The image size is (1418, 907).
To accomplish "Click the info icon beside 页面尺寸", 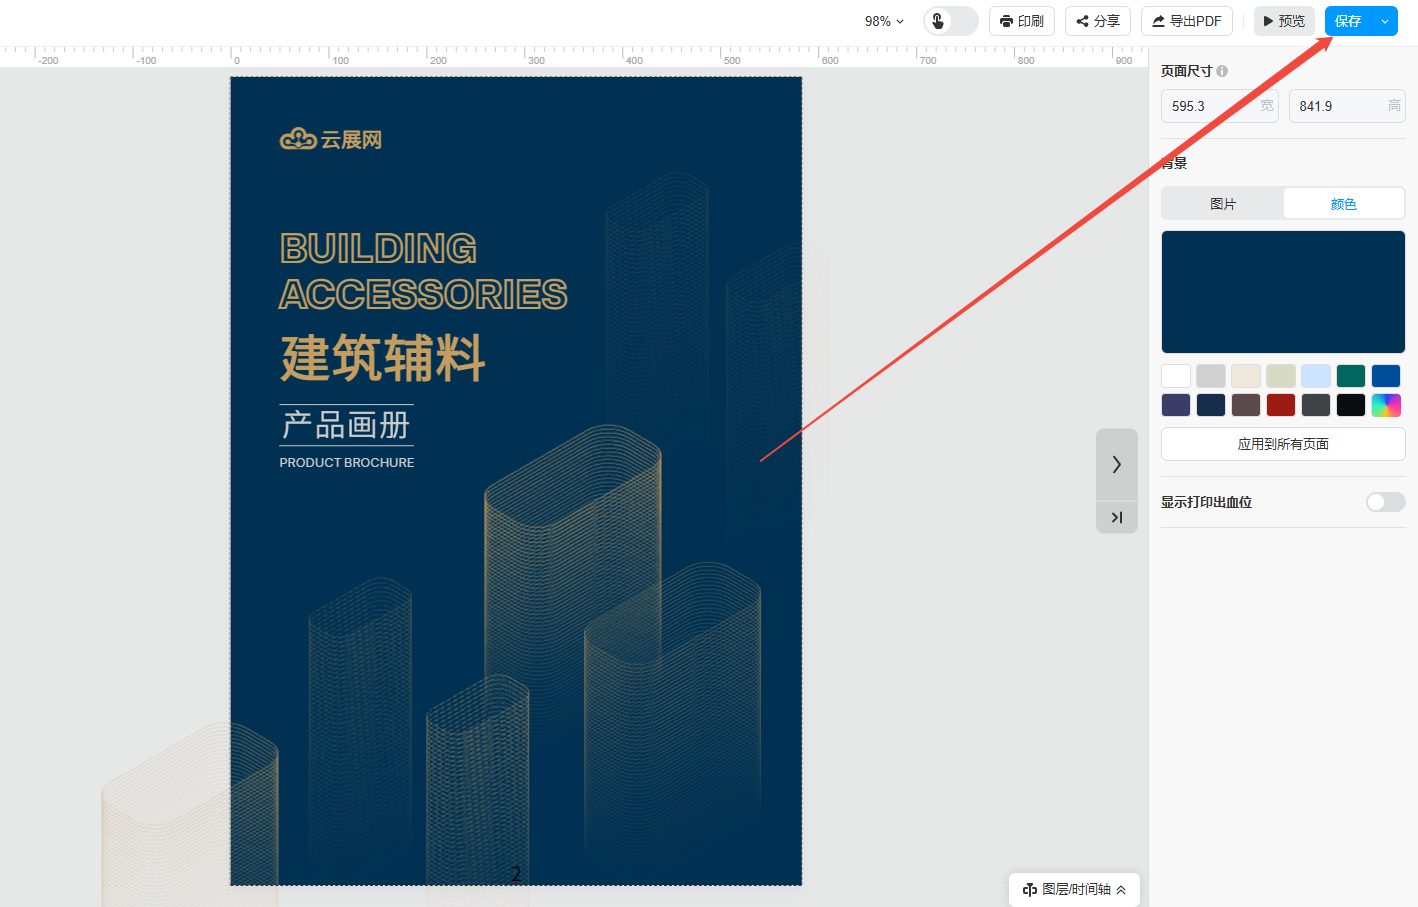I will tap(1222, 71).
